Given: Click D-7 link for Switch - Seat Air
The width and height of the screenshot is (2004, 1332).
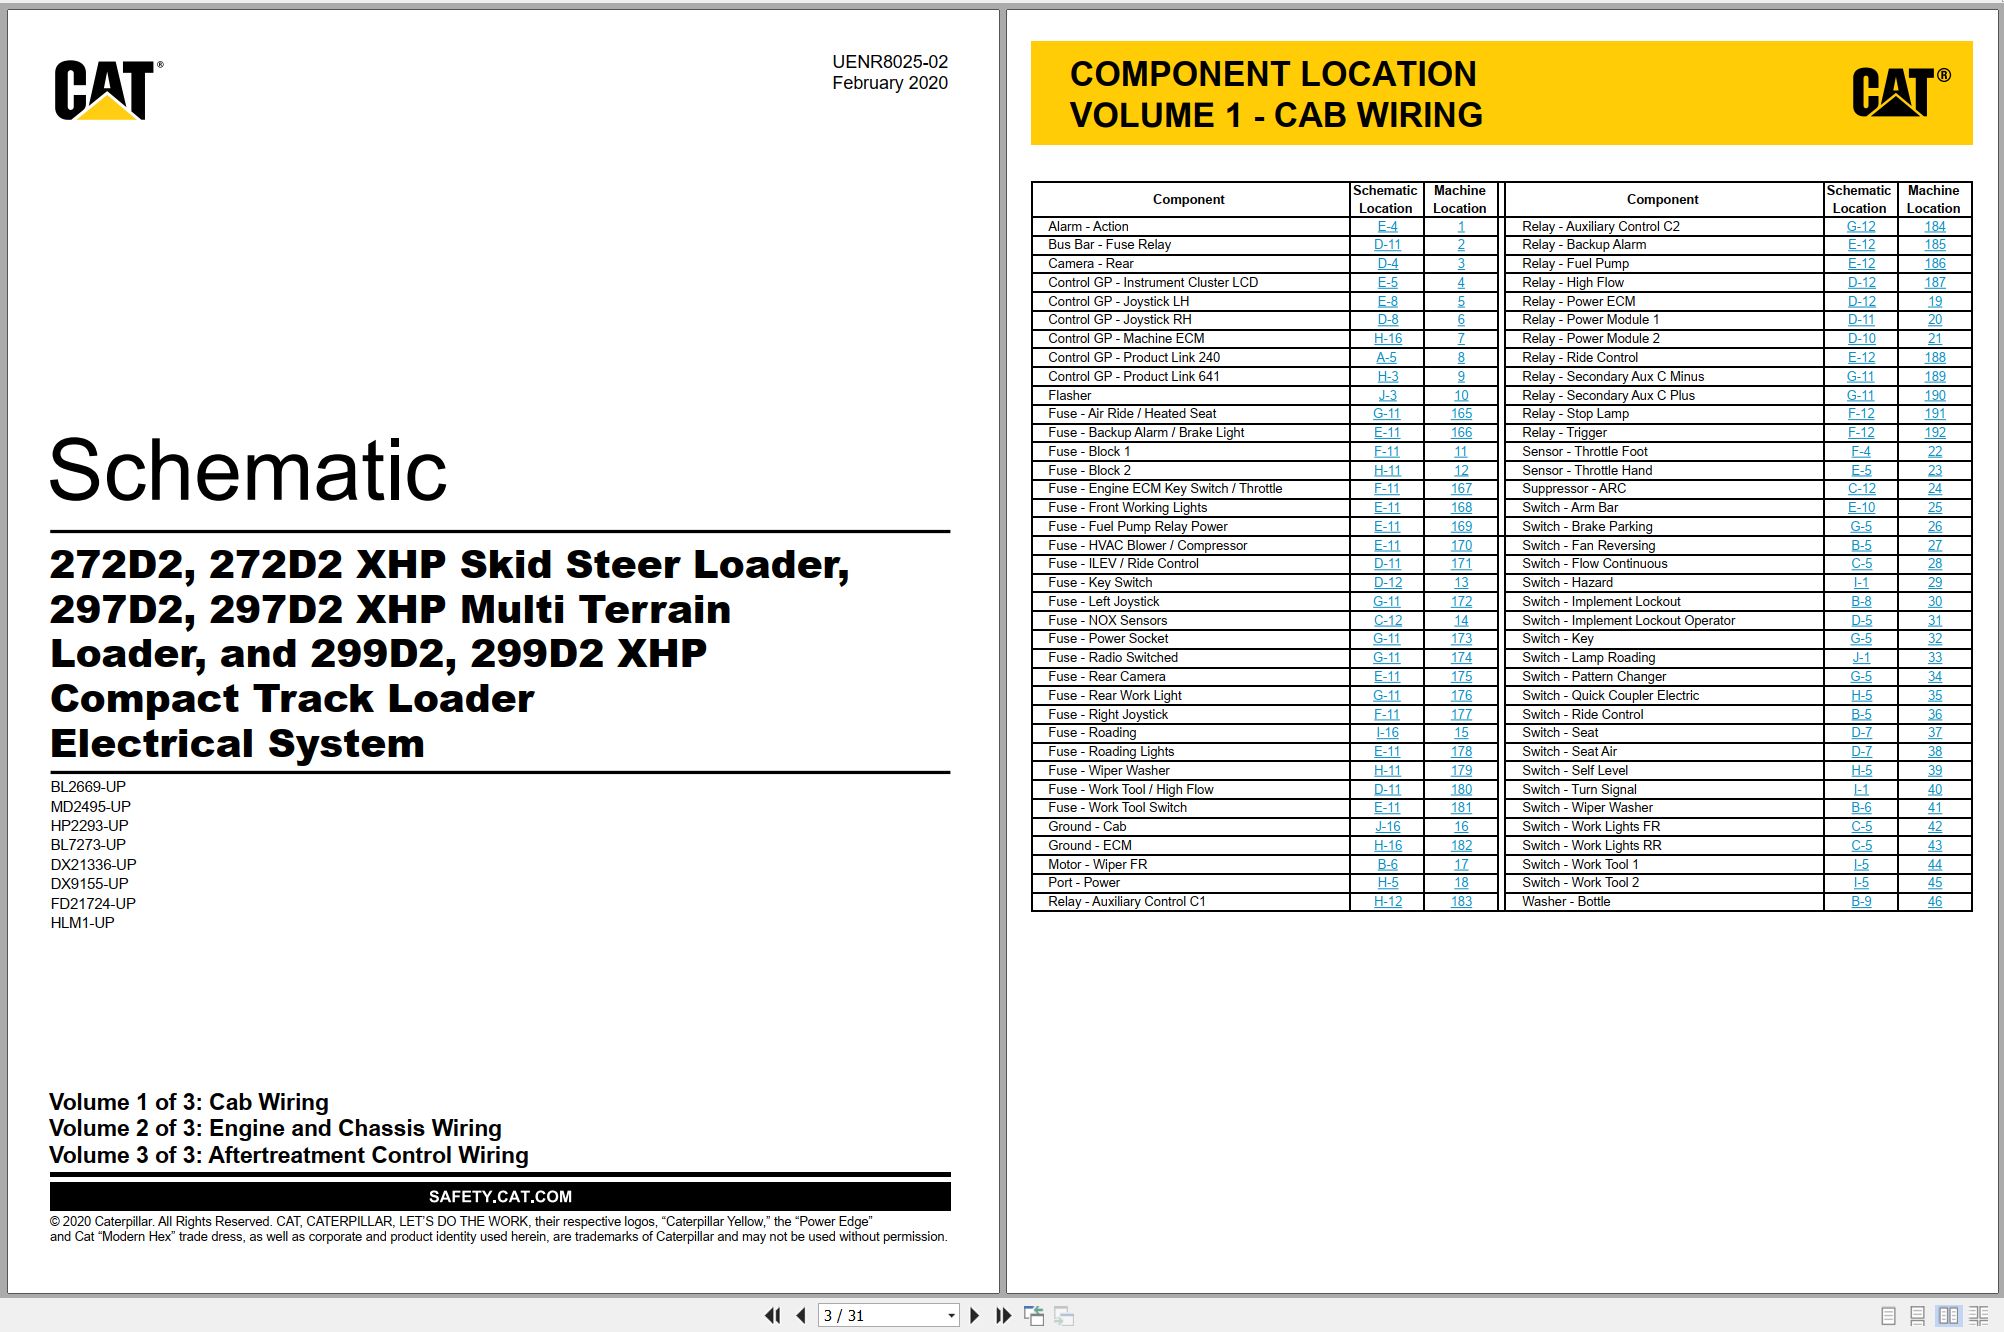Looking at the screenshot, I should point(1861,752).
